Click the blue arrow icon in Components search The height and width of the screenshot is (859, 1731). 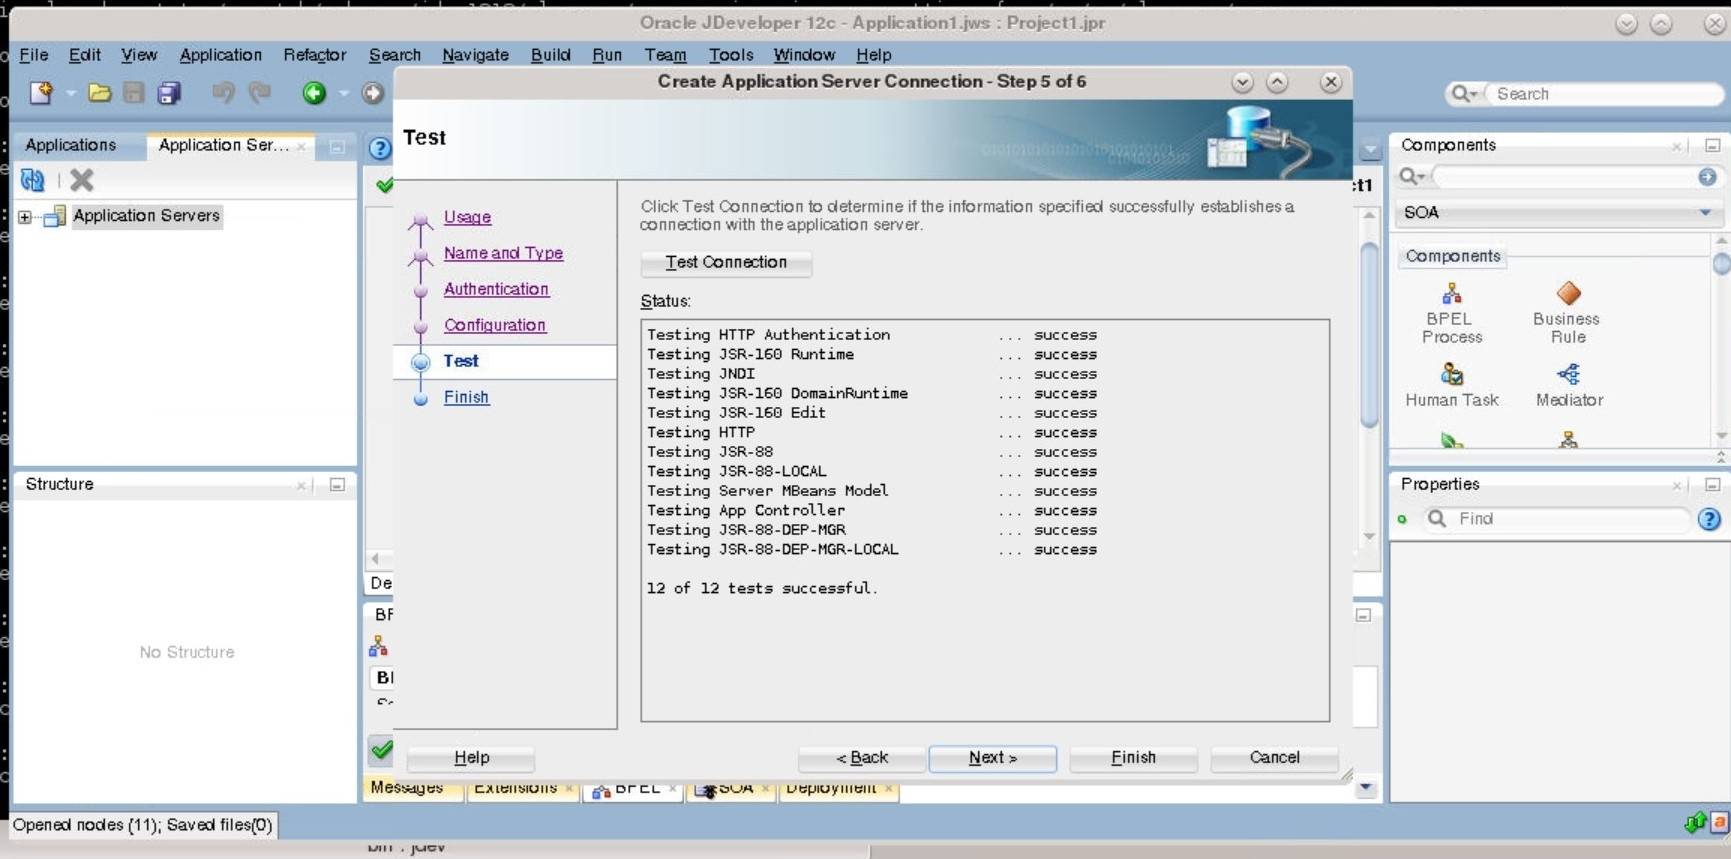pyautogui.click(x=1707, y=177)
